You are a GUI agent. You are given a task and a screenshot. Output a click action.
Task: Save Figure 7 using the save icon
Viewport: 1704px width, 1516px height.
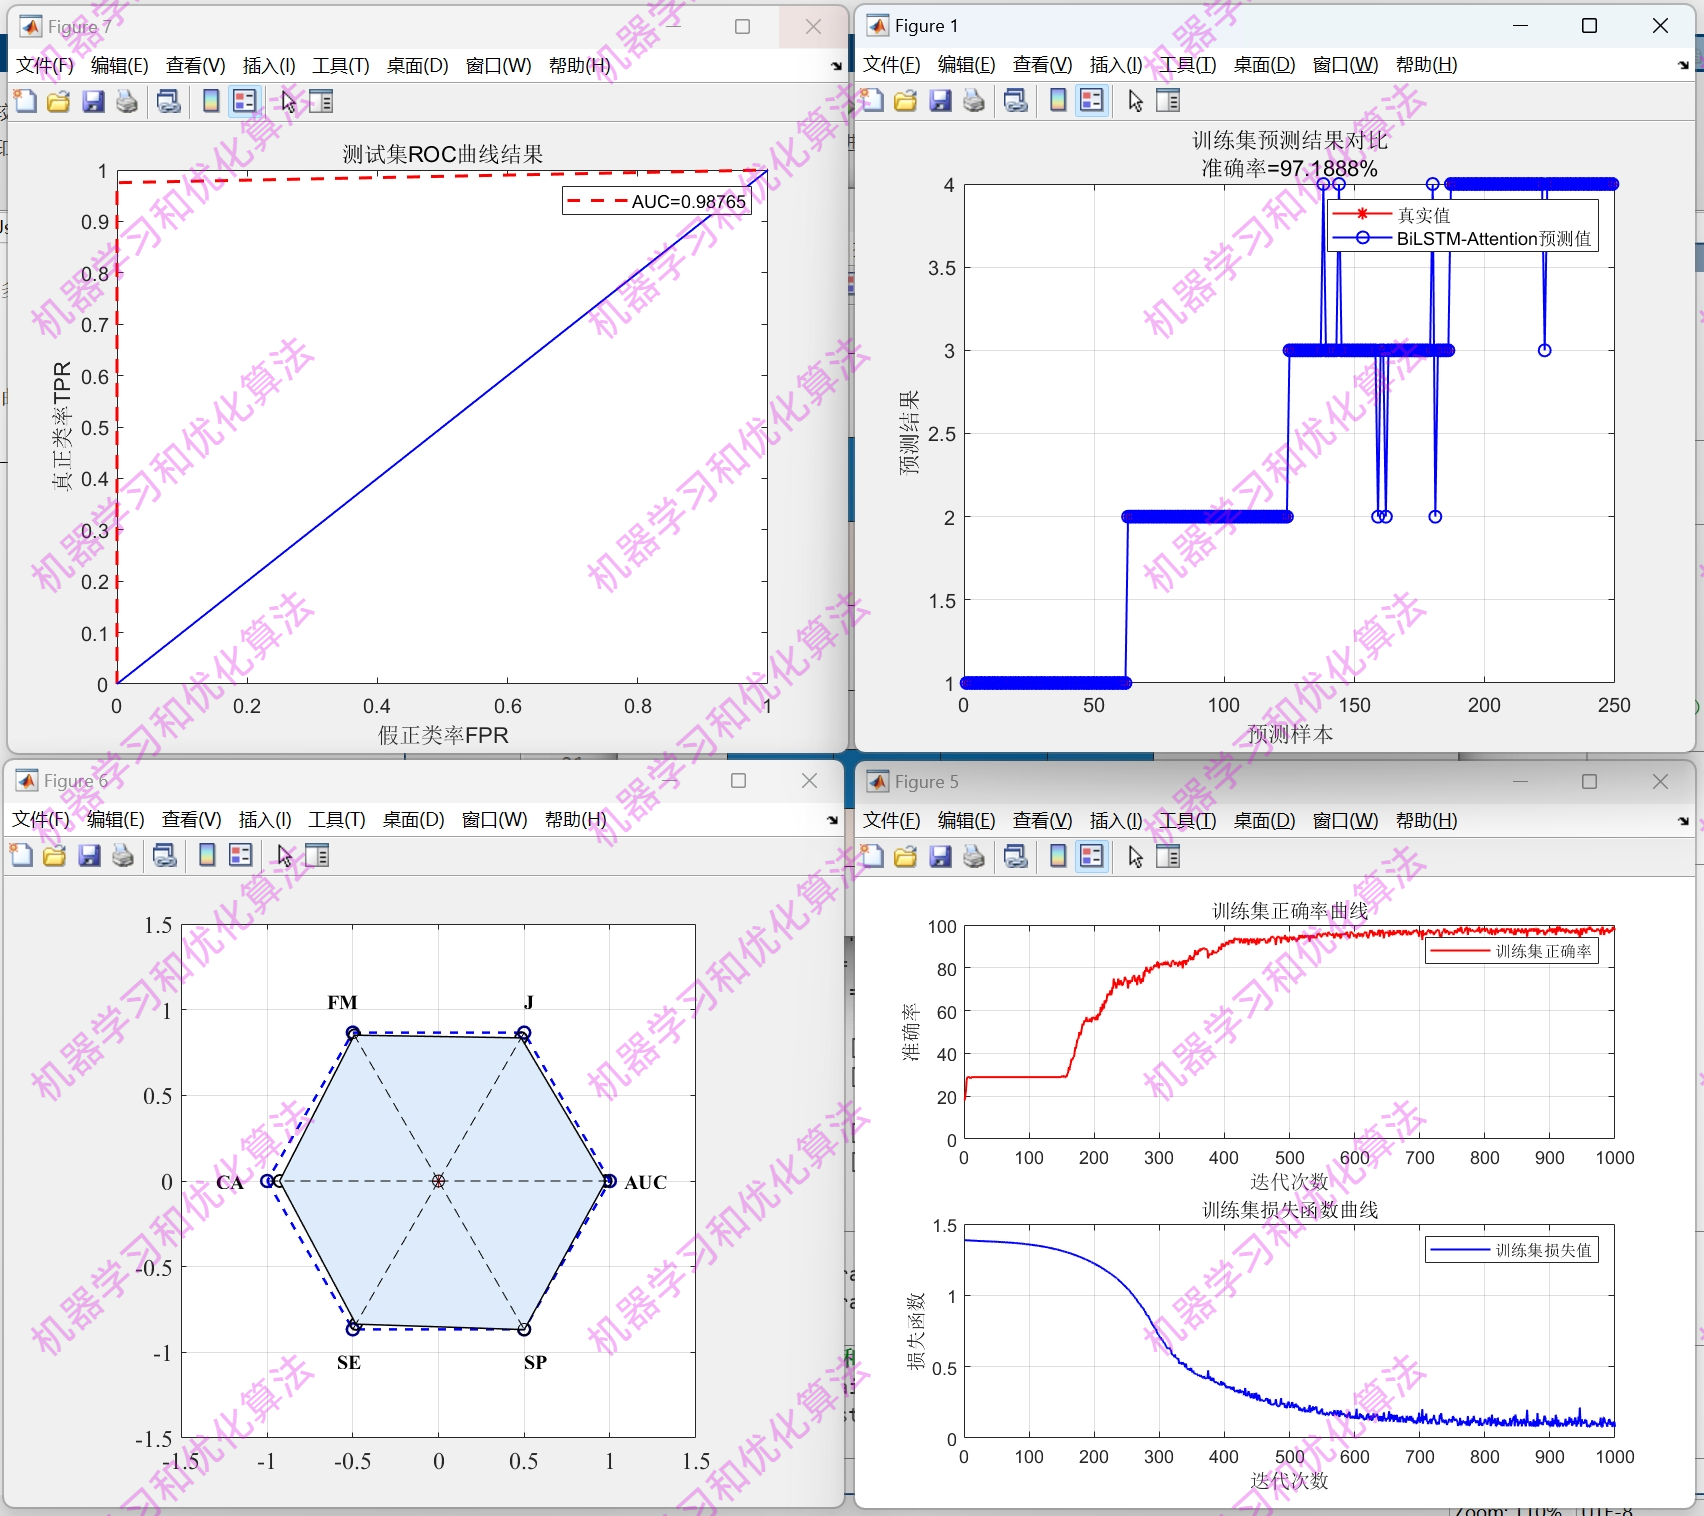click(x=93, y=101)
